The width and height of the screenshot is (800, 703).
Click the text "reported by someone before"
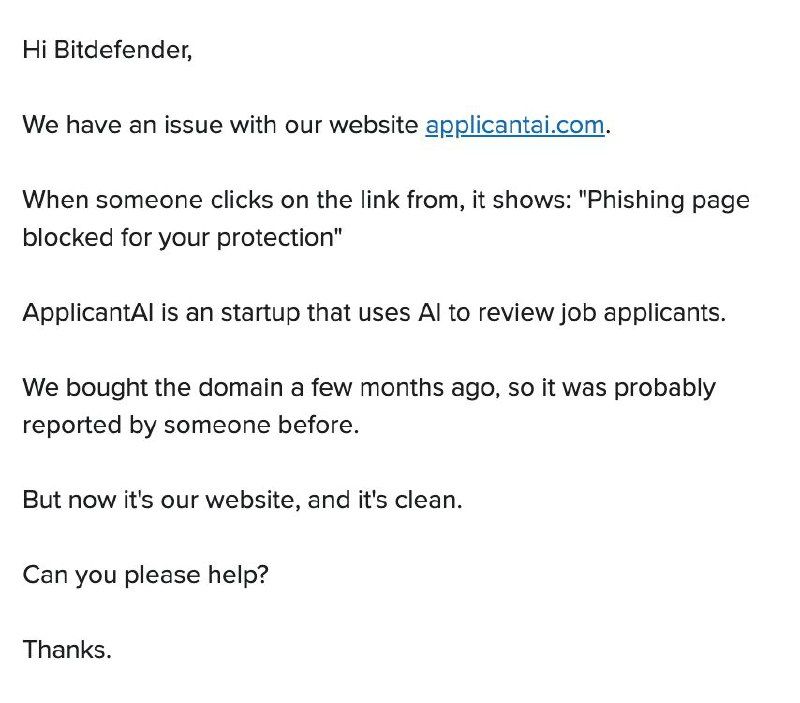[x=190, y=425]
